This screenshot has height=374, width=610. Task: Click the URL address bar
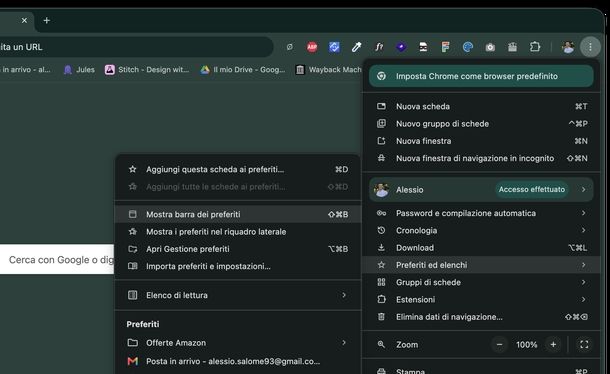click(x=136, y=47)
